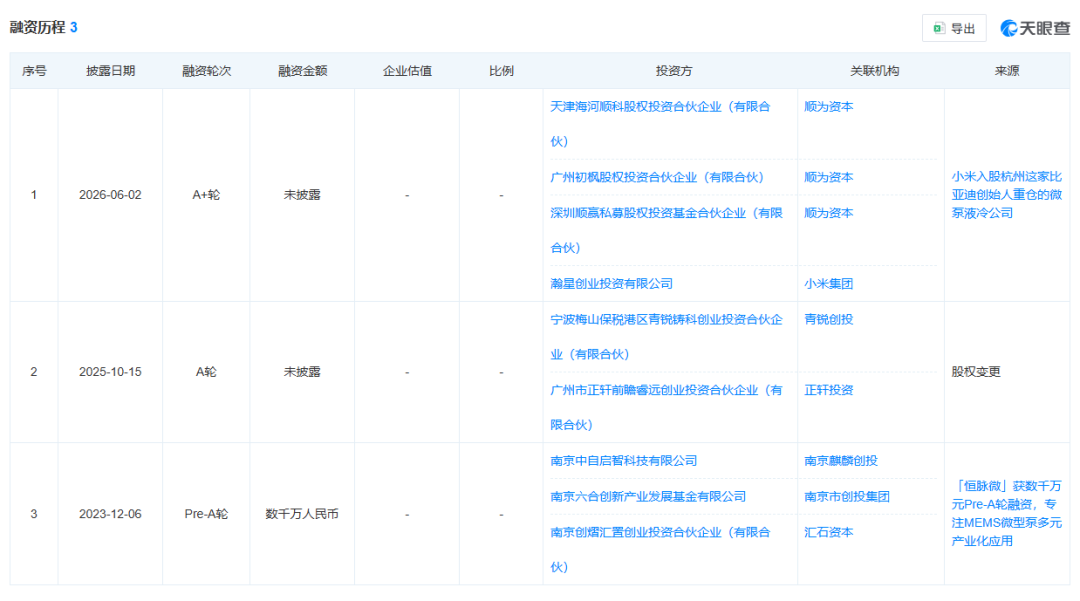Select 未披露 amount in the 2025-10-15 row
Viewport: 1080px width, 601px height.
302,372
